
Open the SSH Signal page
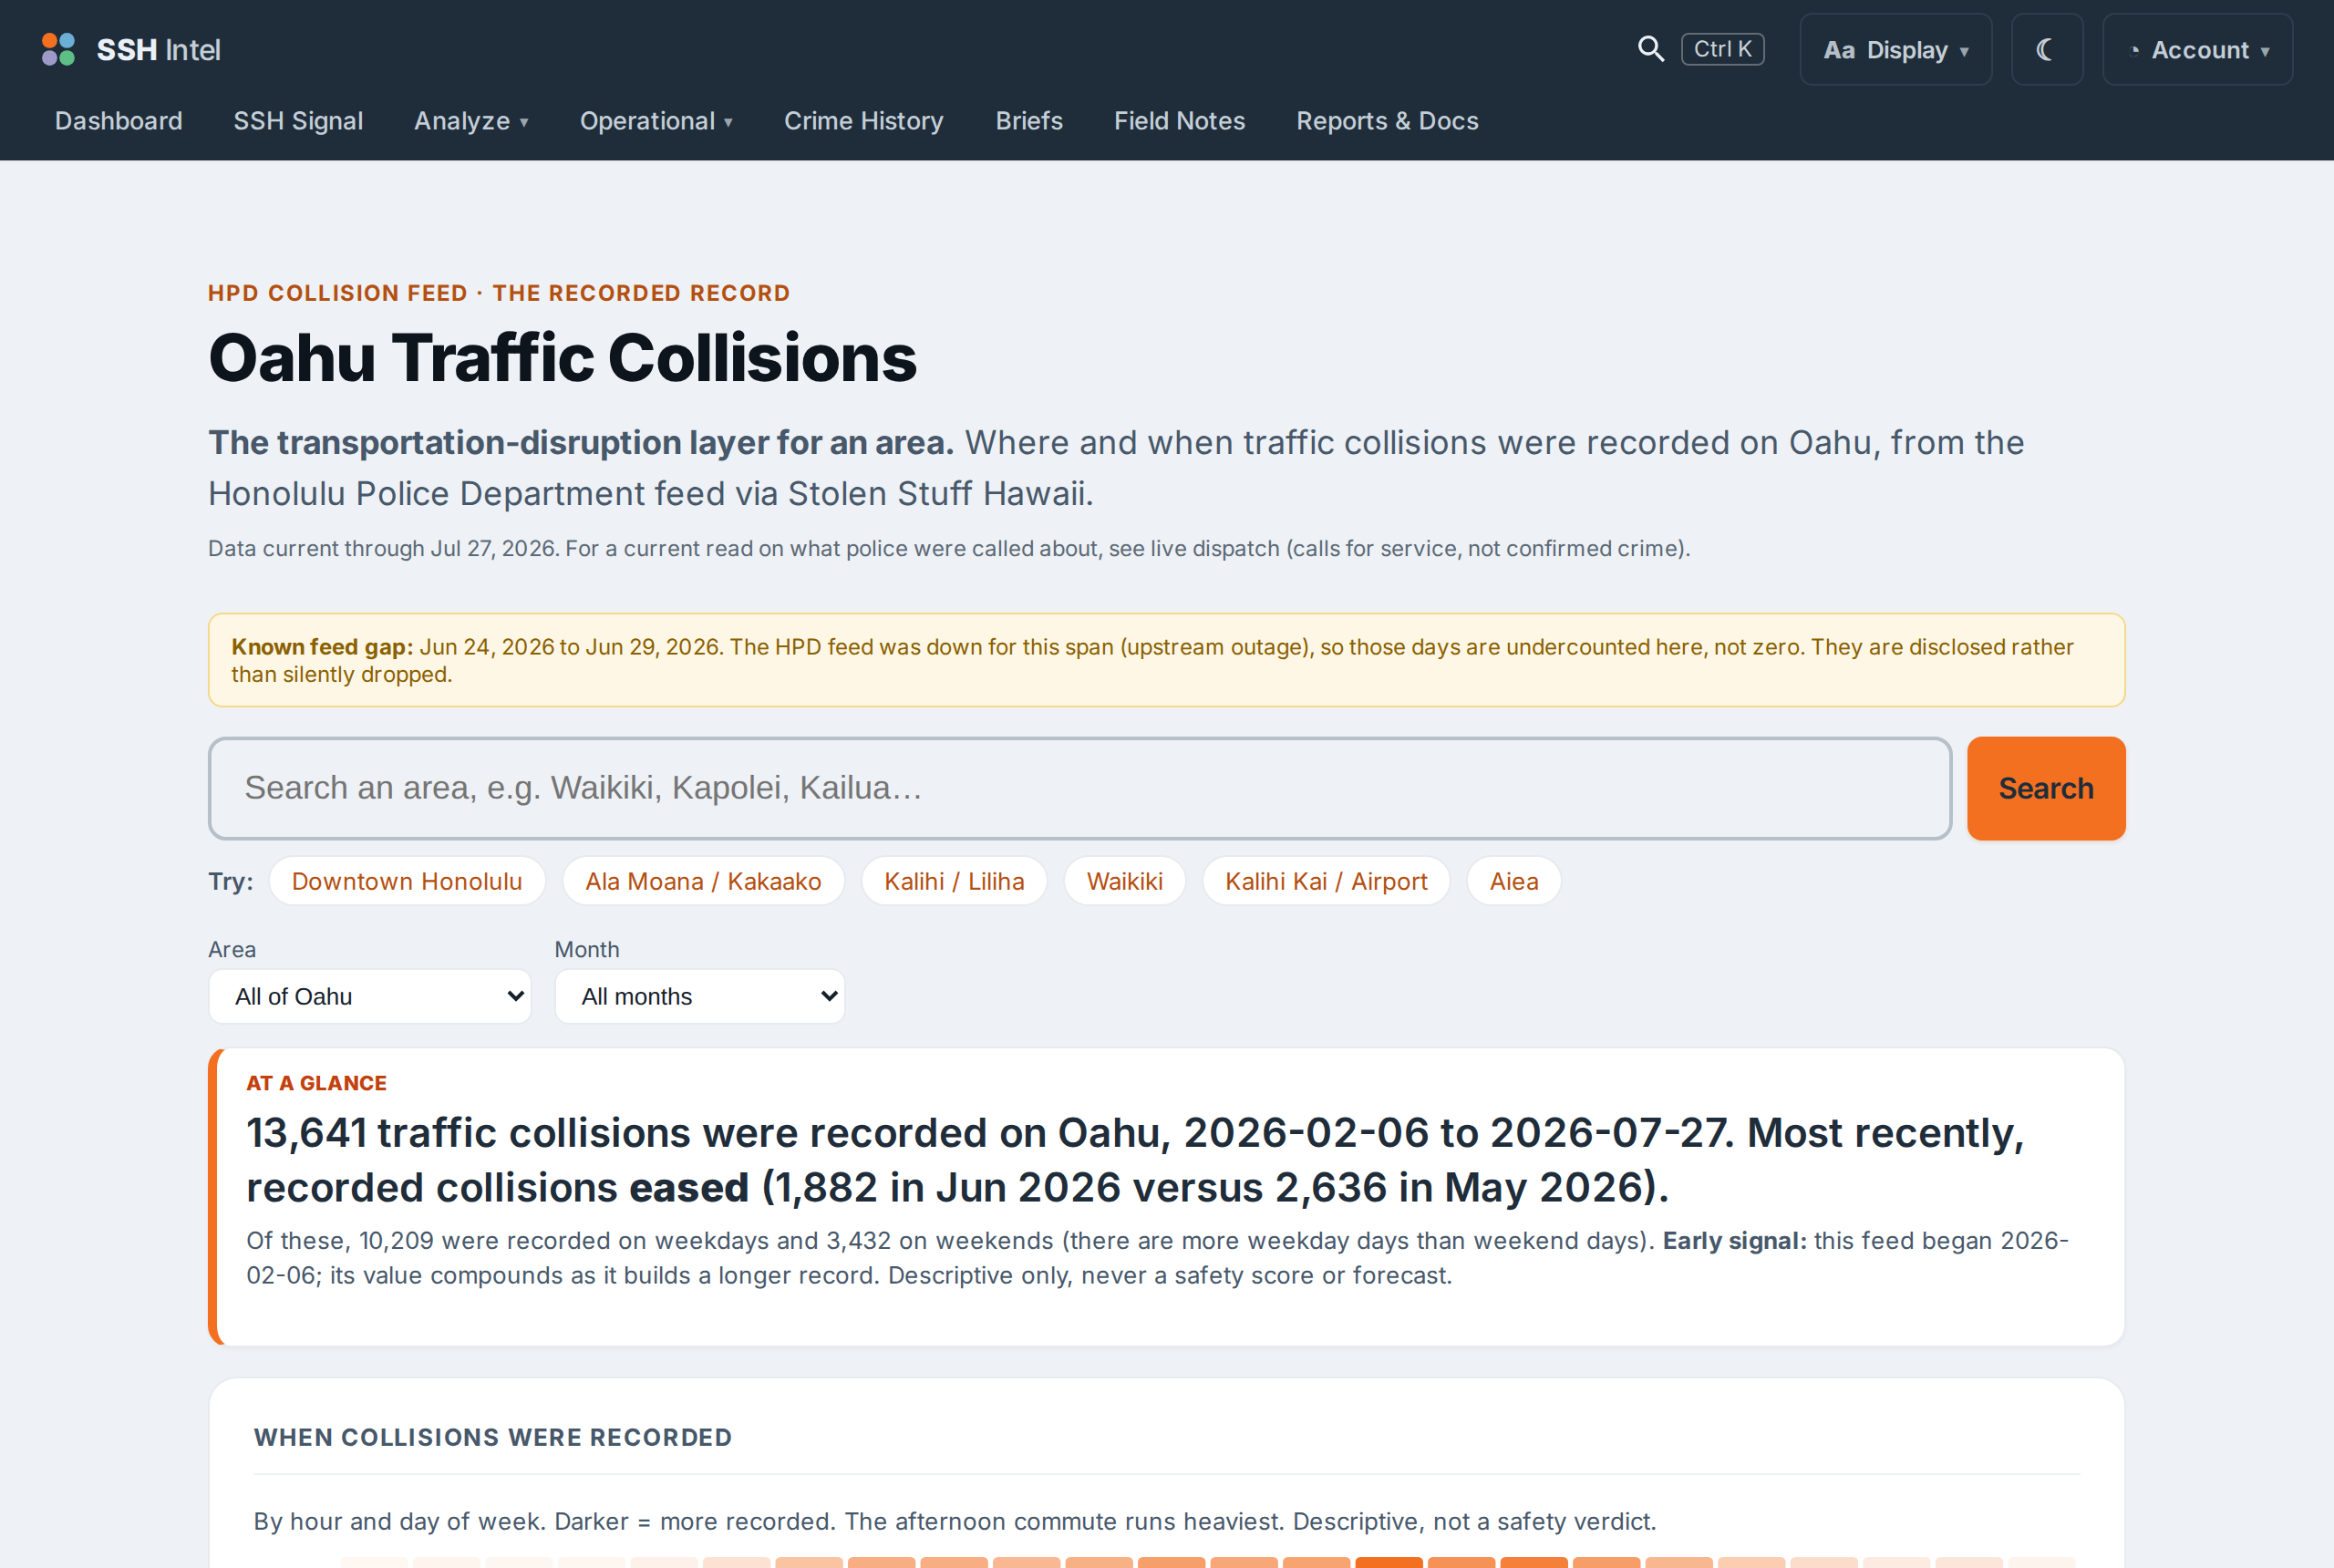click(x=298, y=121)
